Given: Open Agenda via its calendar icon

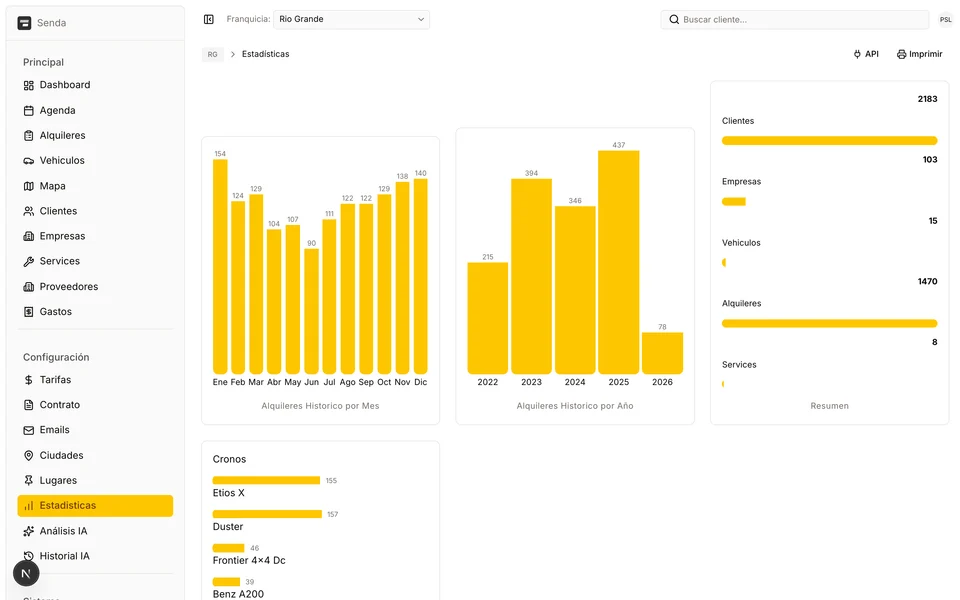Looking at the screenshot, I should point(29,111).
